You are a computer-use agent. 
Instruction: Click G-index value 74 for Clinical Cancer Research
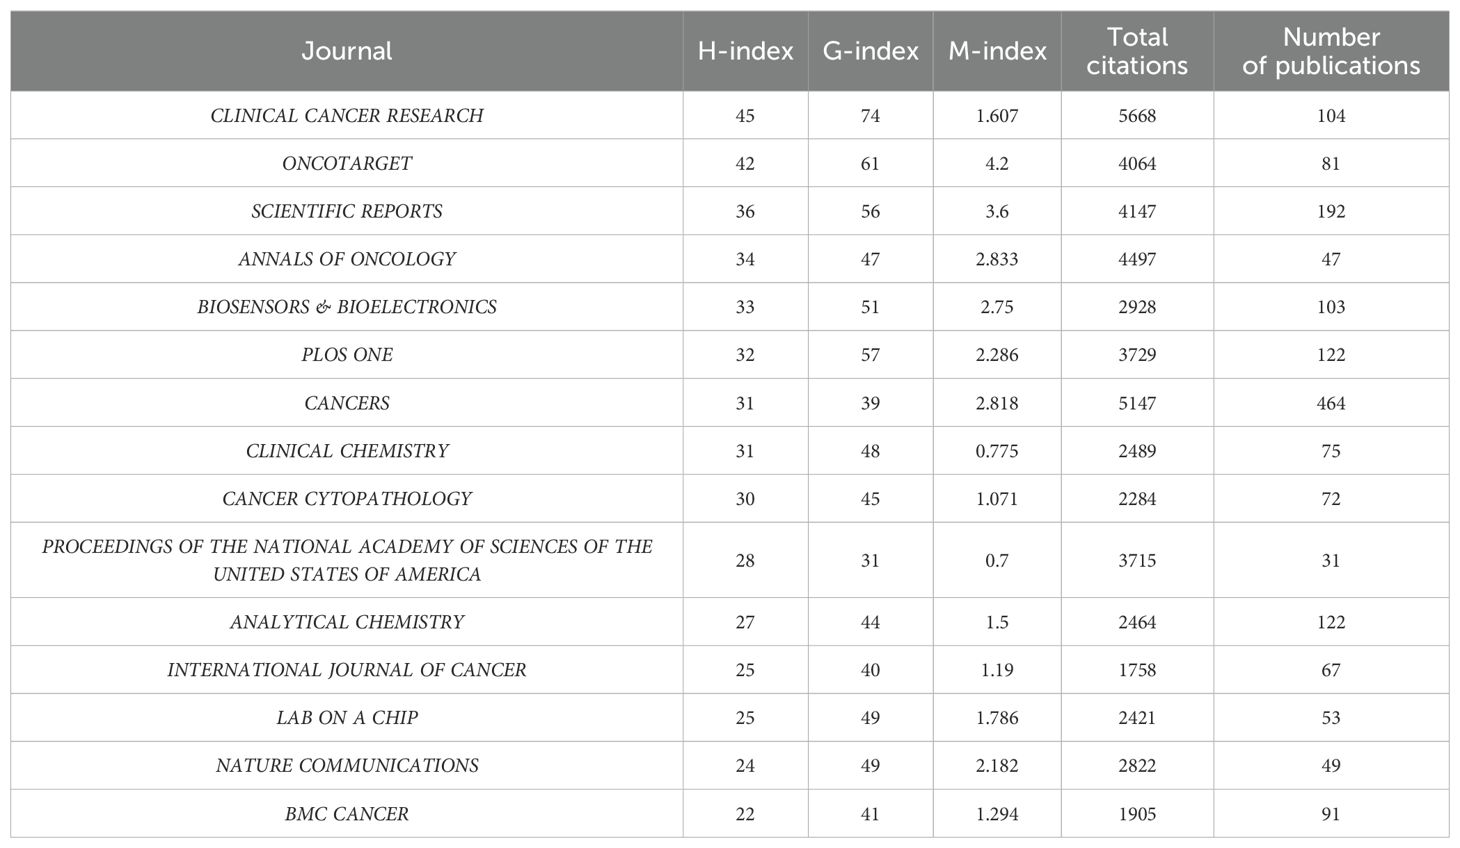(x=870, y=116)
